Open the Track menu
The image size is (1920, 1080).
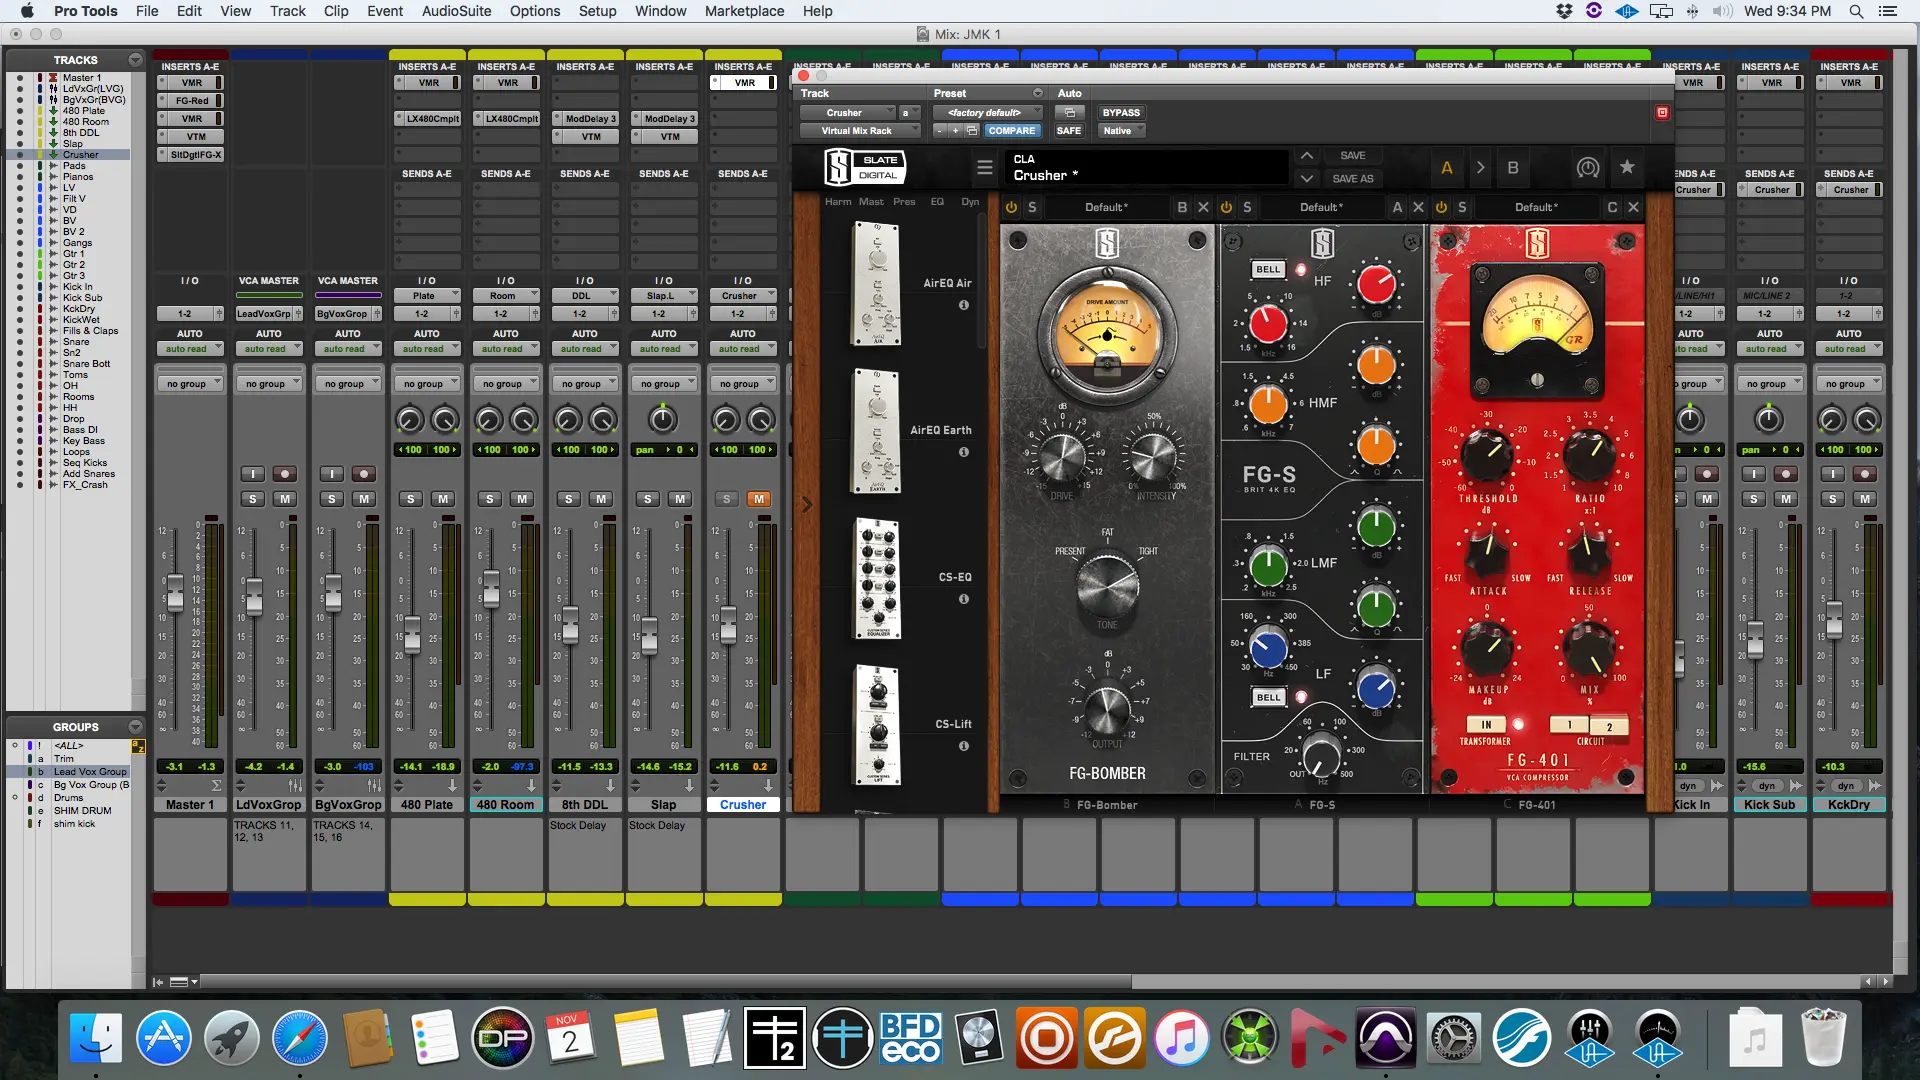click(288, 11)
